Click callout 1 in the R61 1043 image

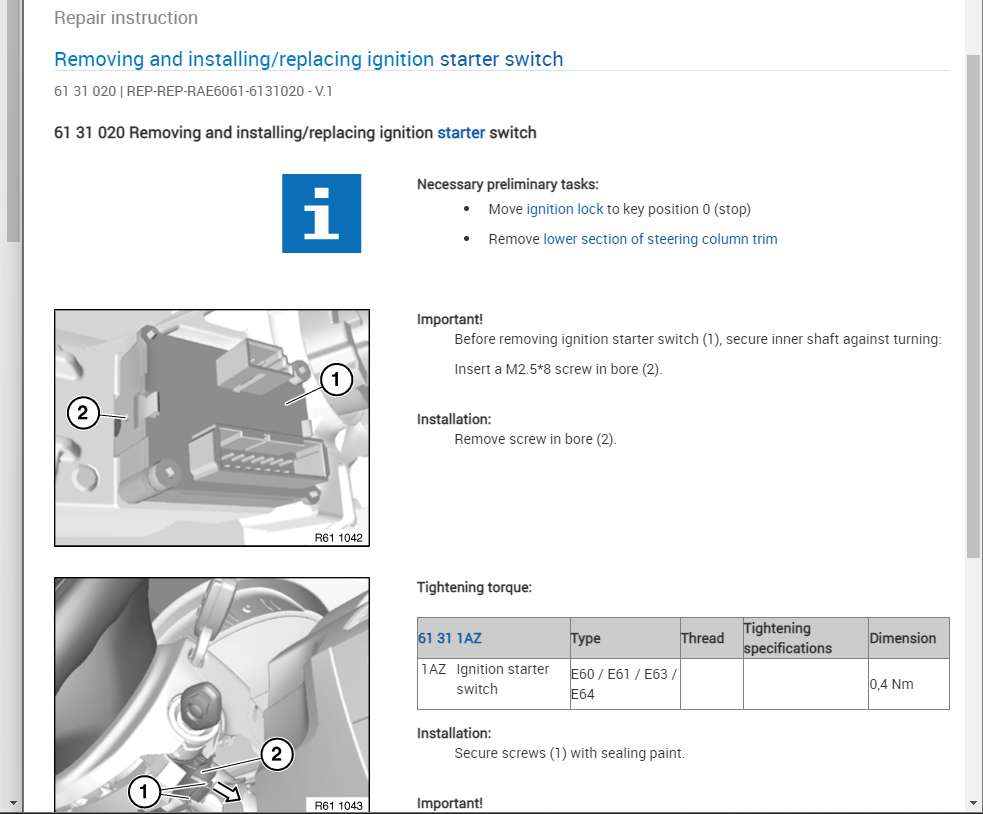click(x=144, y=793)
